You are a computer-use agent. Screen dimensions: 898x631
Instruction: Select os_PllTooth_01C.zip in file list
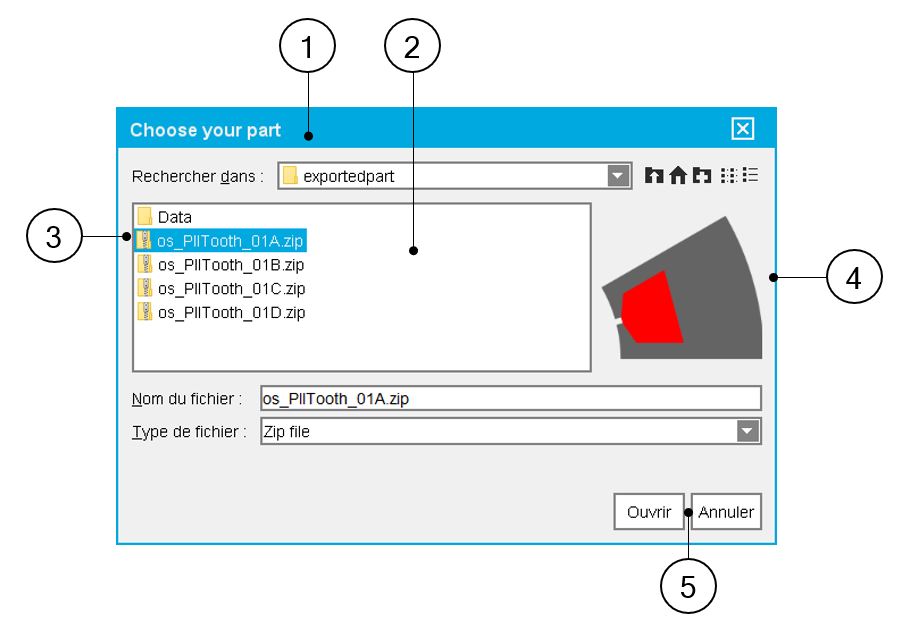(220, 289)
